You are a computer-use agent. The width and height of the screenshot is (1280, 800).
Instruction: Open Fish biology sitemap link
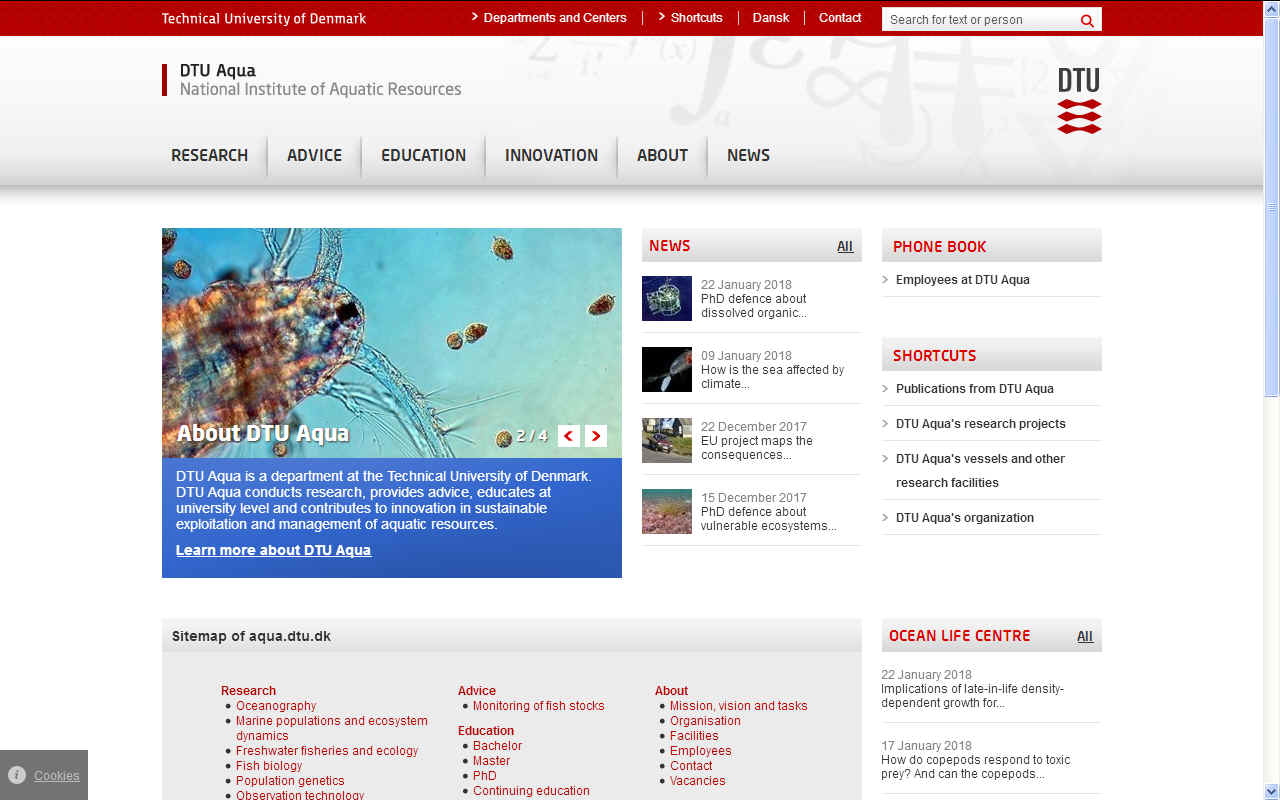pyautogui.click(x=269, y=766)
